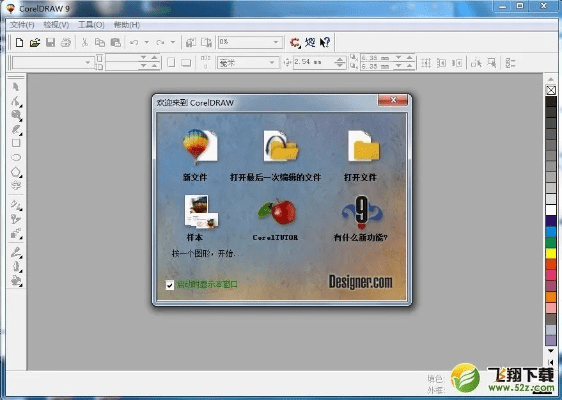Toggle landscape page orientation button
Screen dimensions: 562x400
coord(186,63)
